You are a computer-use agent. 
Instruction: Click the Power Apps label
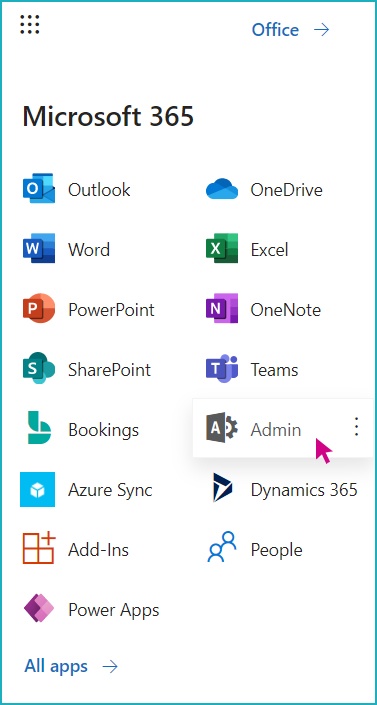(x=114, y=611)
